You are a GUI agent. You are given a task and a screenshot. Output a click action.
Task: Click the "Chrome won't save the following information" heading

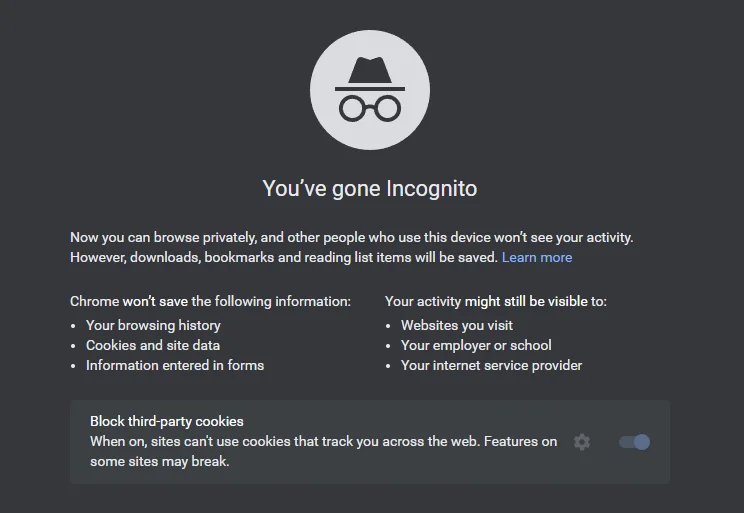[210, 301]
